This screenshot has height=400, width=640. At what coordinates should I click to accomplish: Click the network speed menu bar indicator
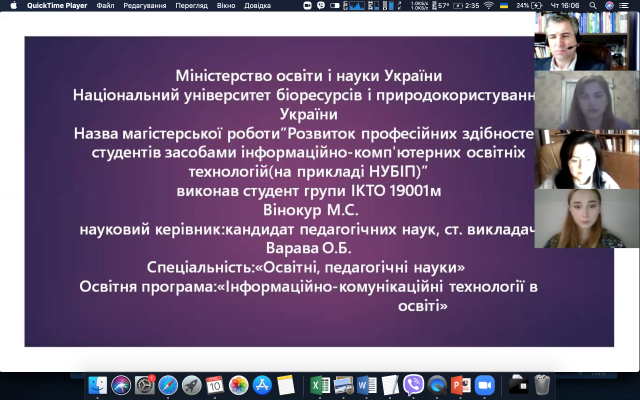(419, 5)
